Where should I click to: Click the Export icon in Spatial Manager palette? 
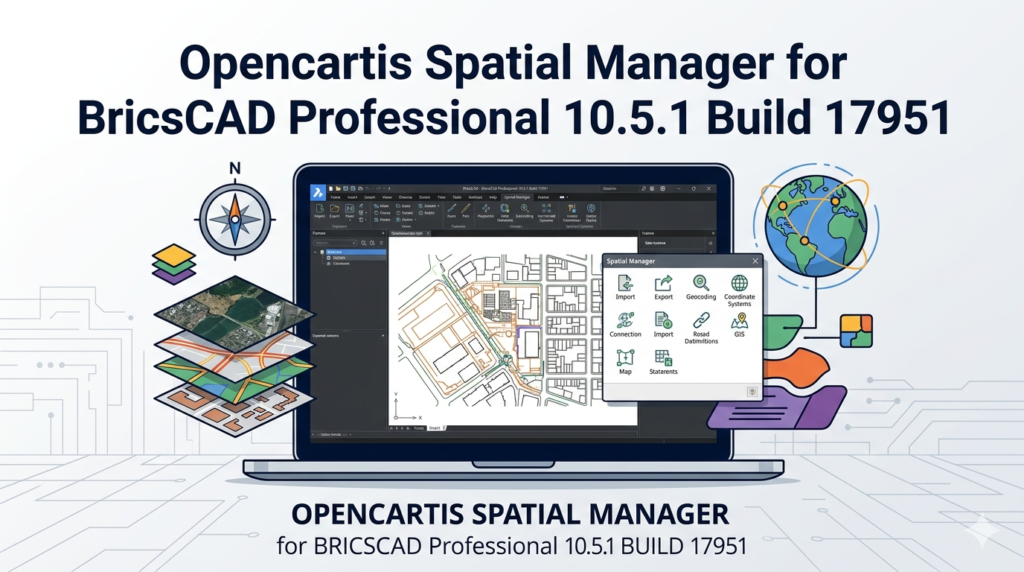(663, 283)
